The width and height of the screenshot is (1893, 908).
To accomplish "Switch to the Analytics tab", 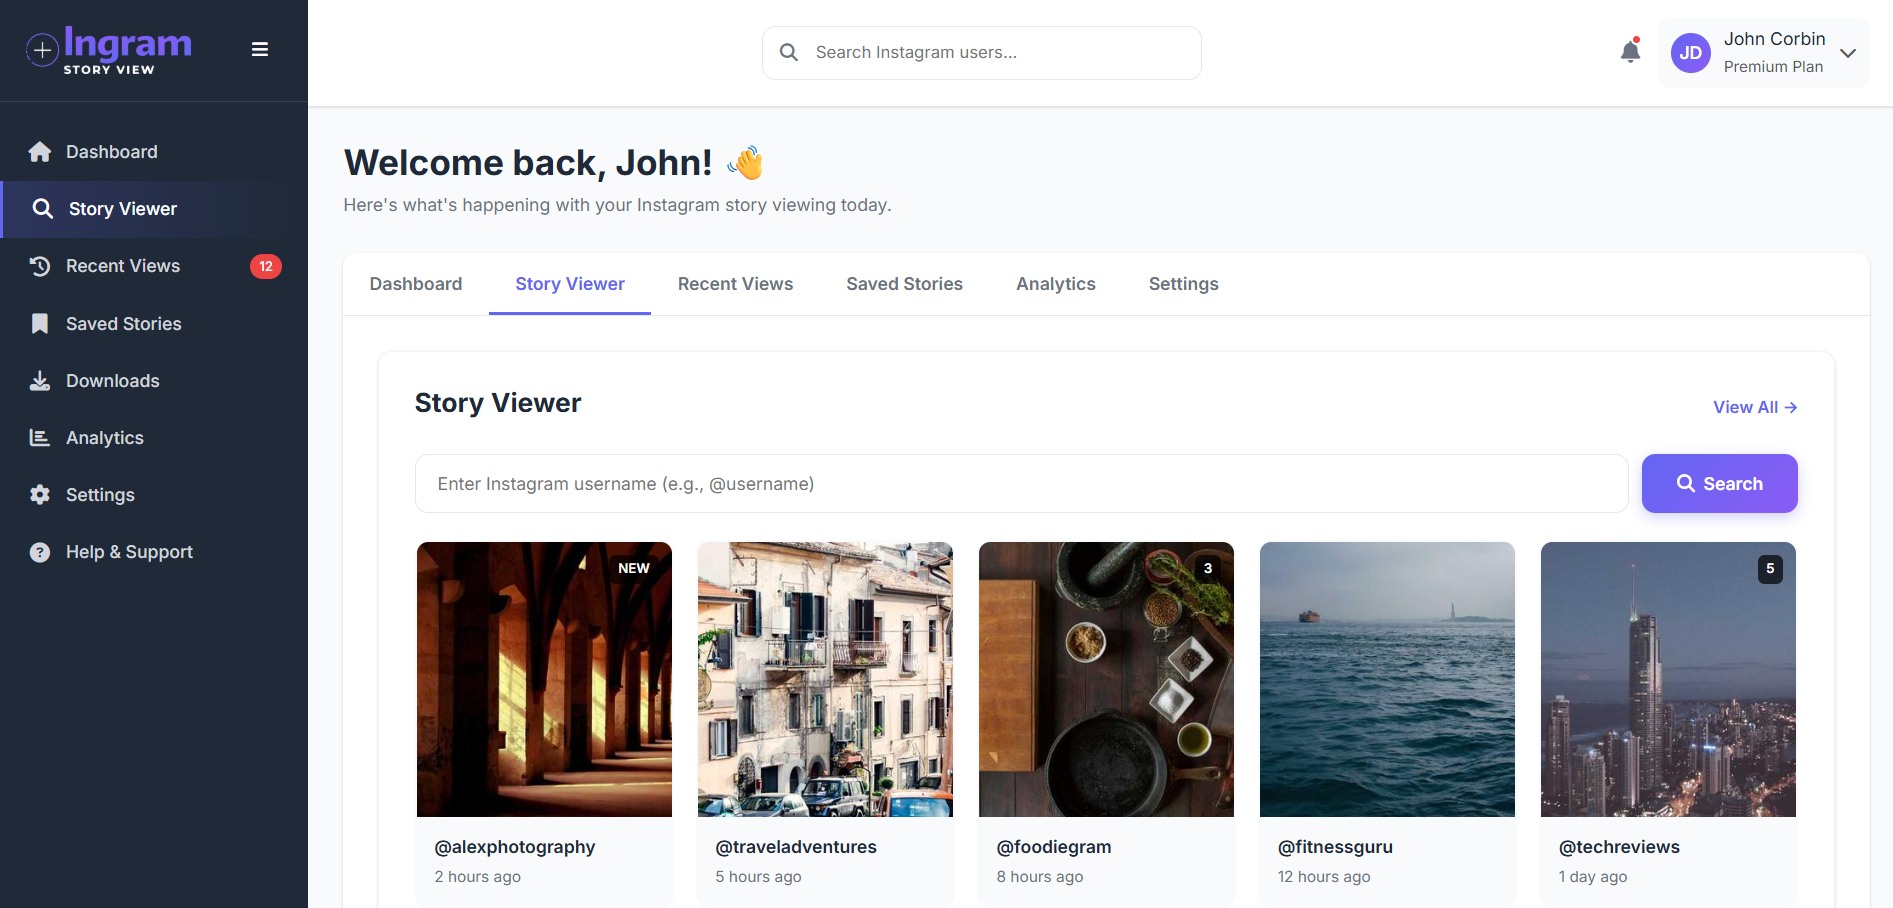I will (x=1055, y=284).
